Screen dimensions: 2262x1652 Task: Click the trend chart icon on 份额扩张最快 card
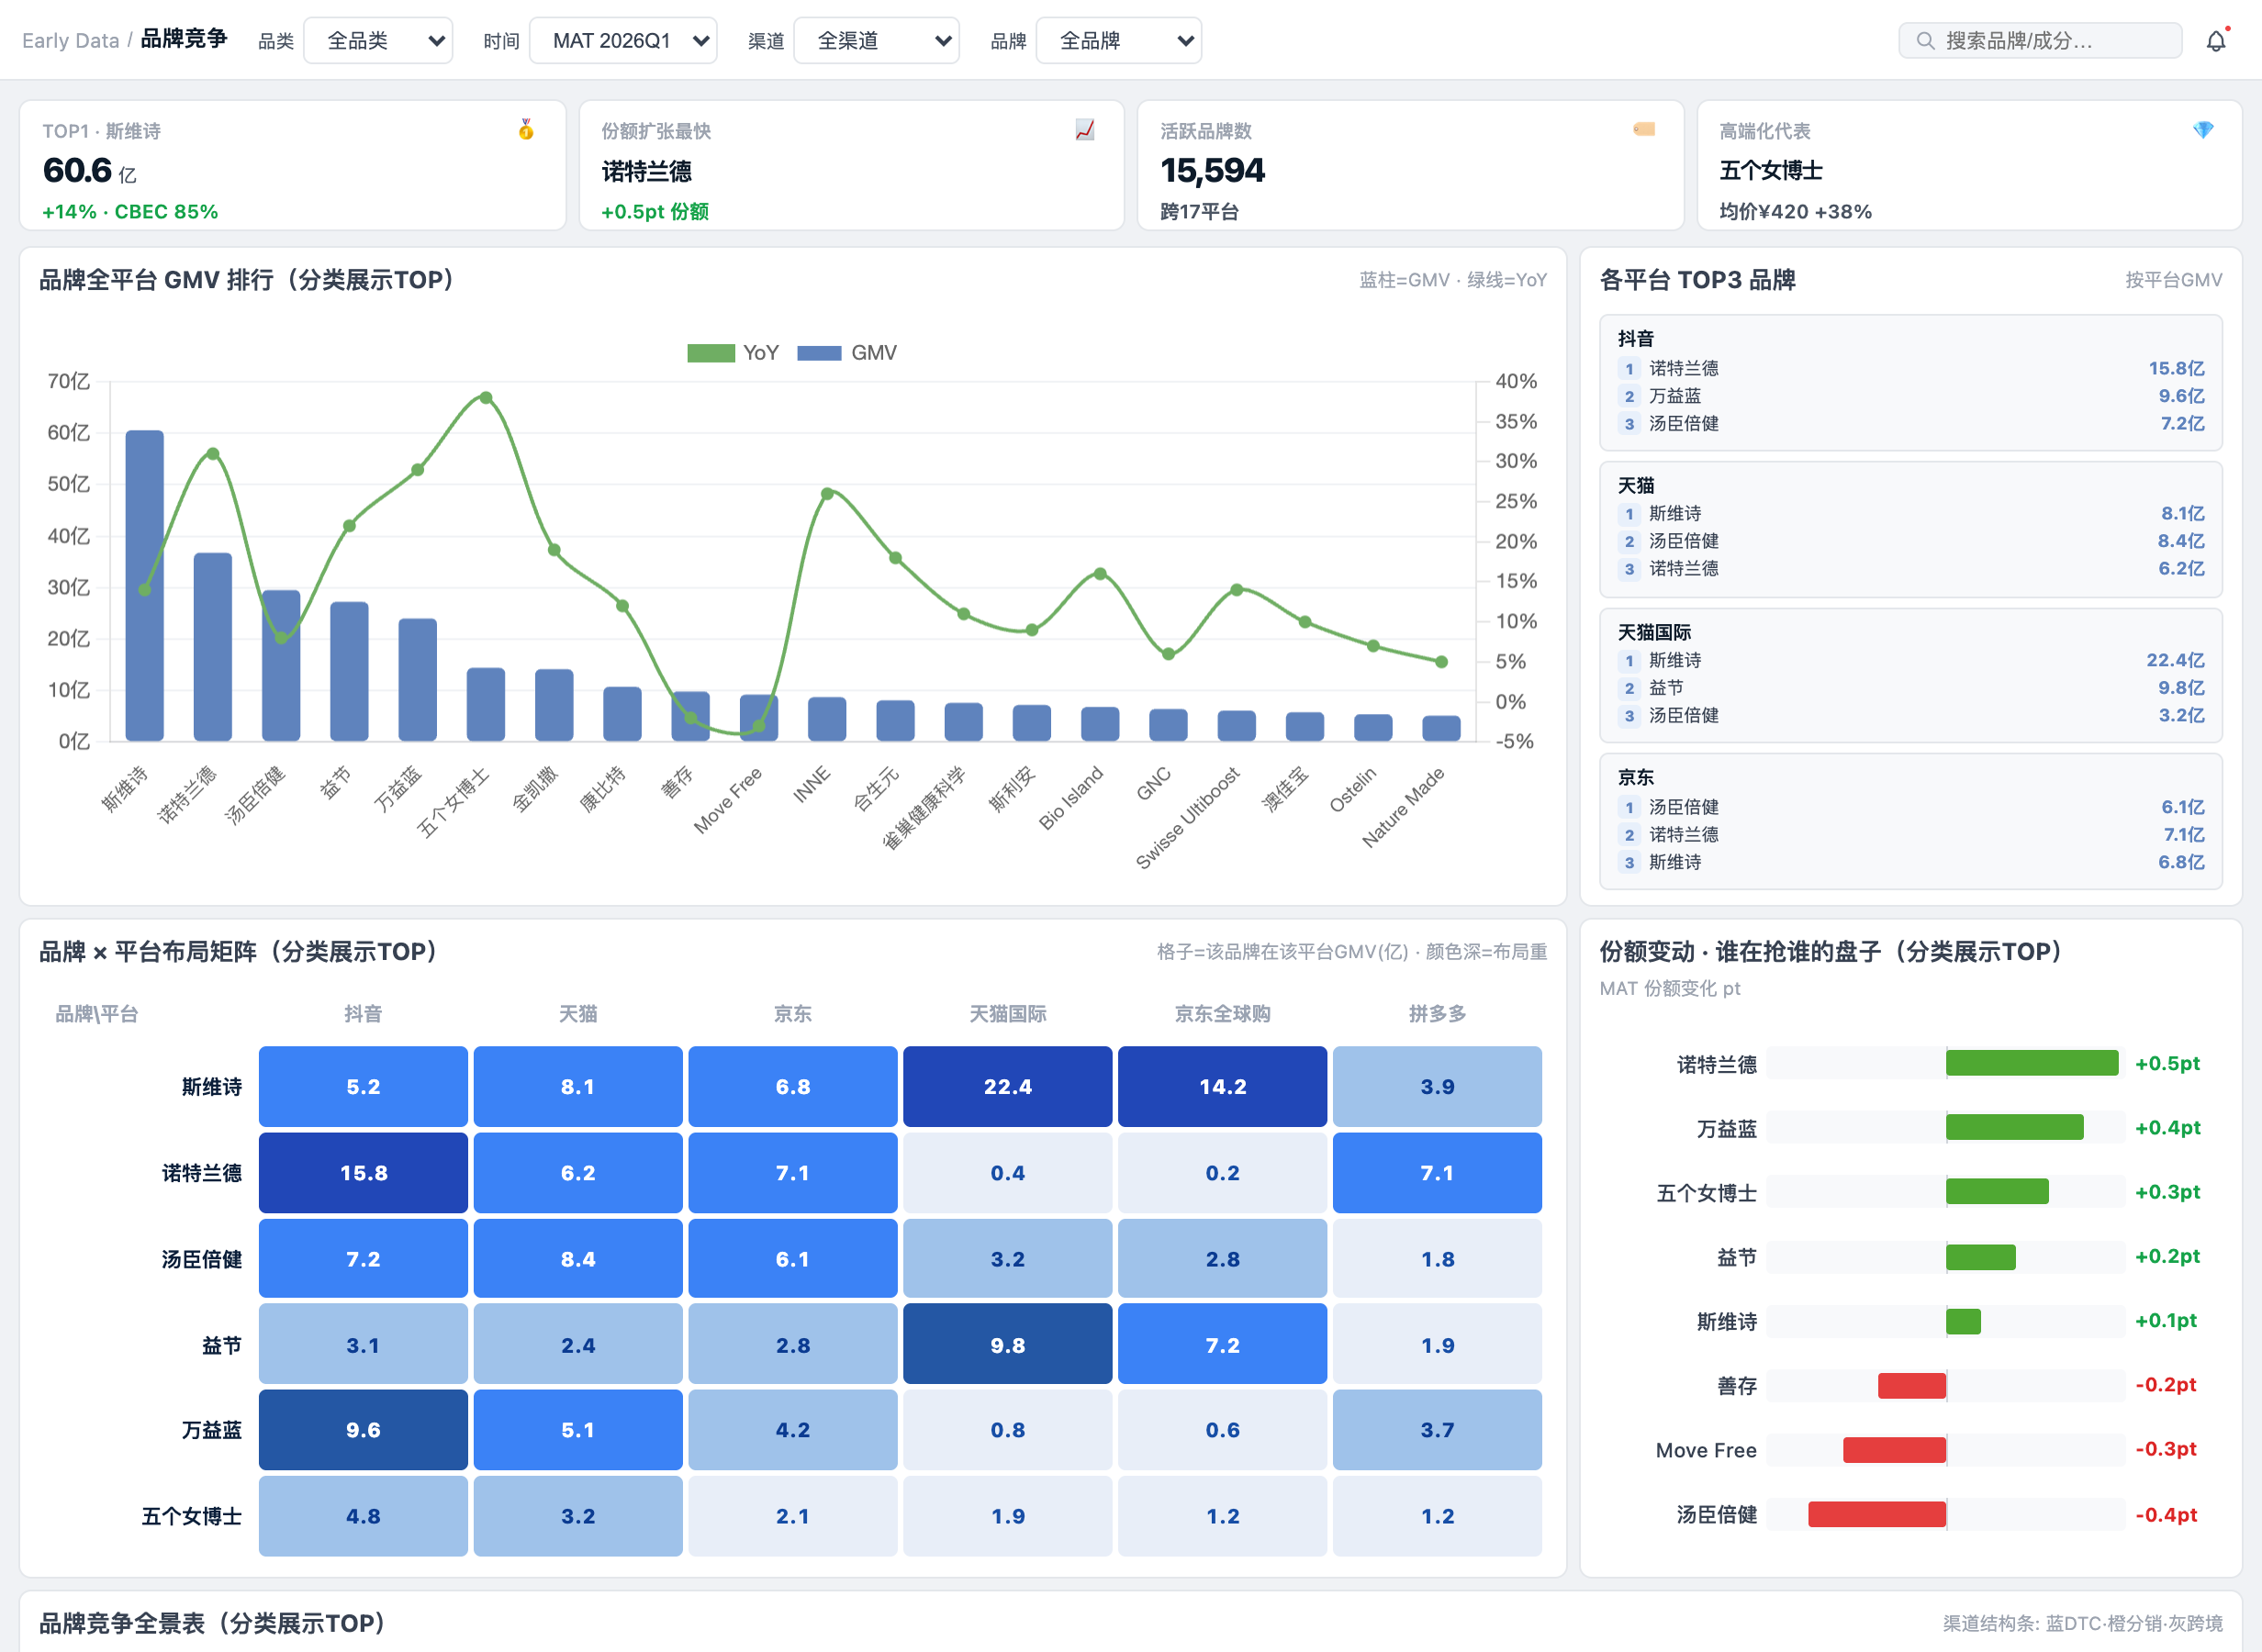(1085, 130)
